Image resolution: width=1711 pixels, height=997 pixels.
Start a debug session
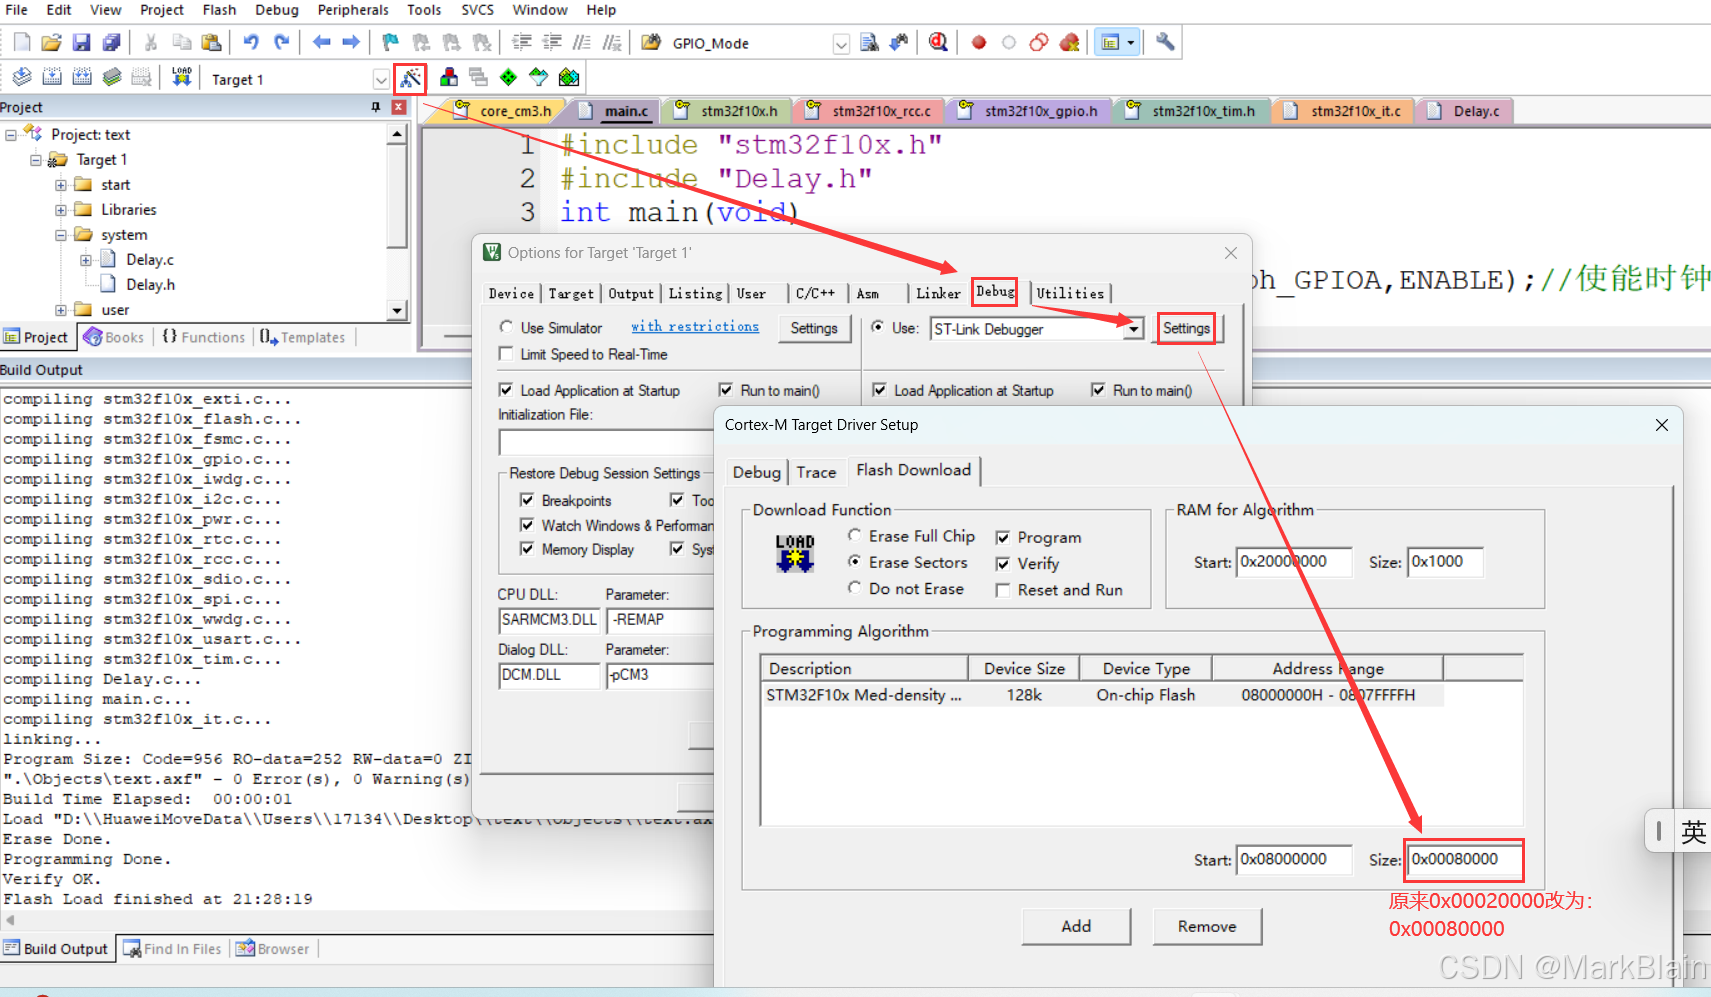click(x=939, y=42)
